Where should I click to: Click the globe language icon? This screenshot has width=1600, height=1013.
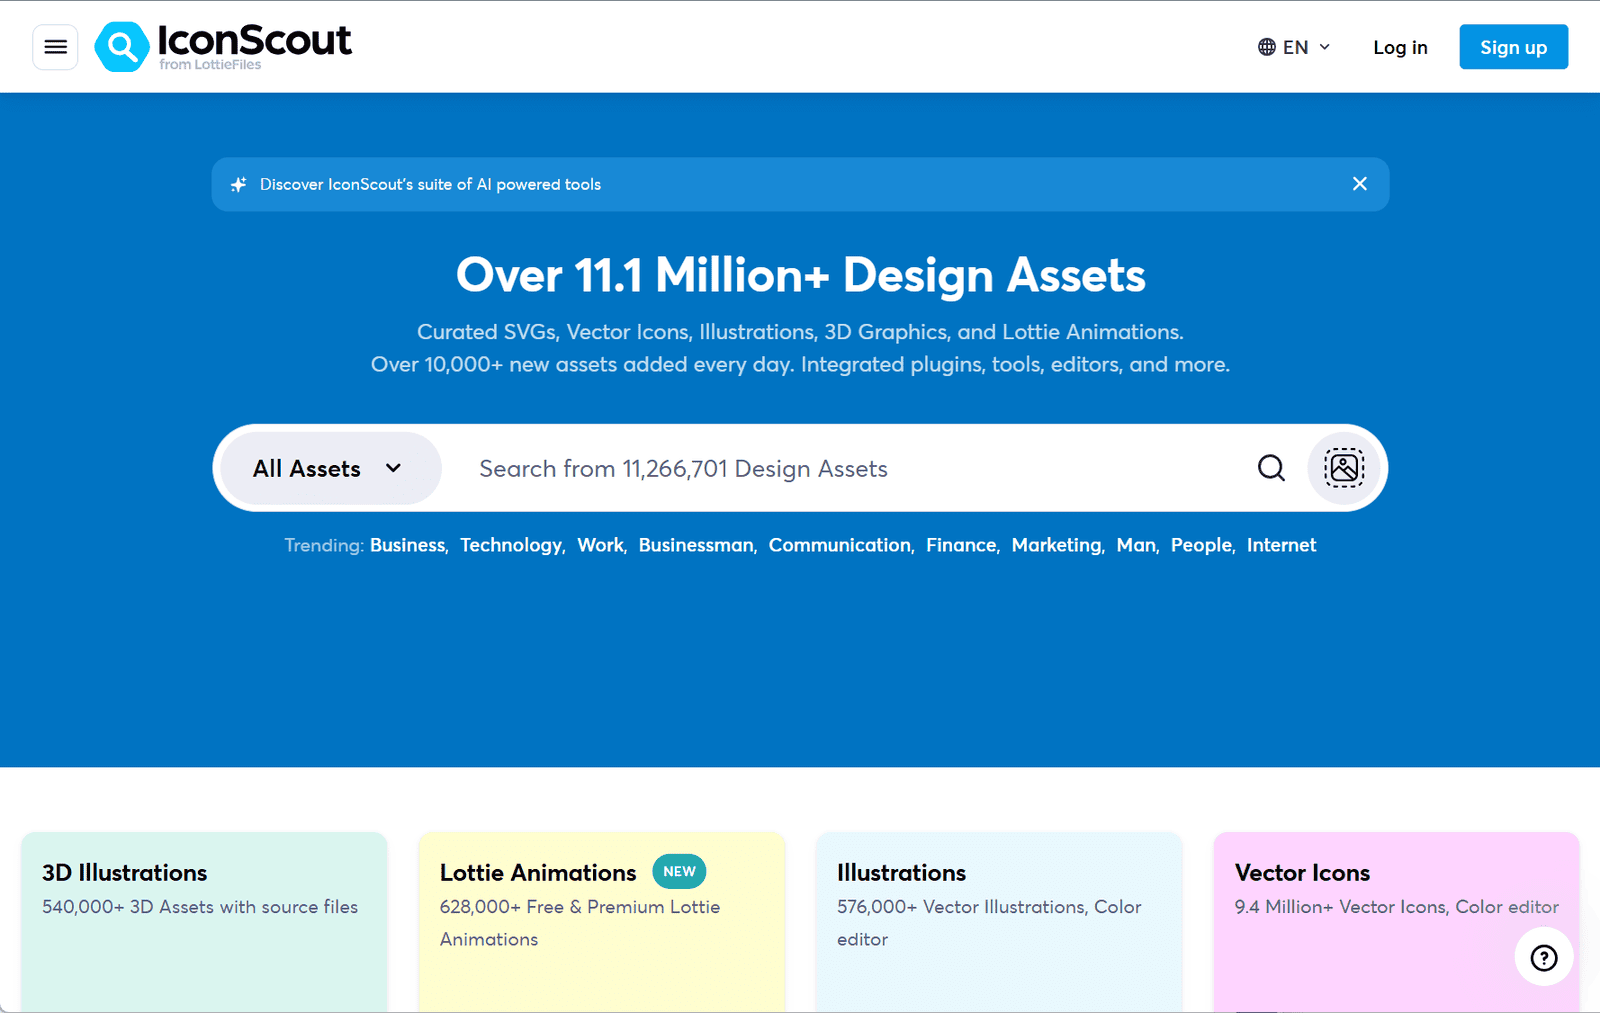[1265, 46]
